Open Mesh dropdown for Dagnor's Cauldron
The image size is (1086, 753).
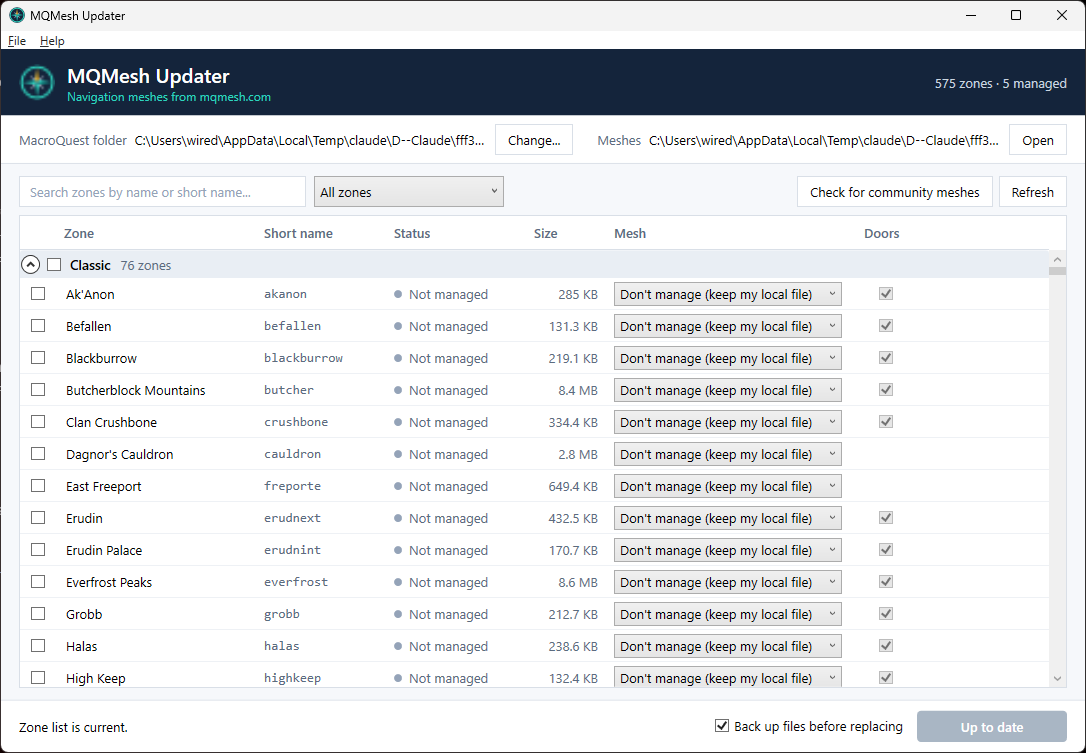[728, 454]
